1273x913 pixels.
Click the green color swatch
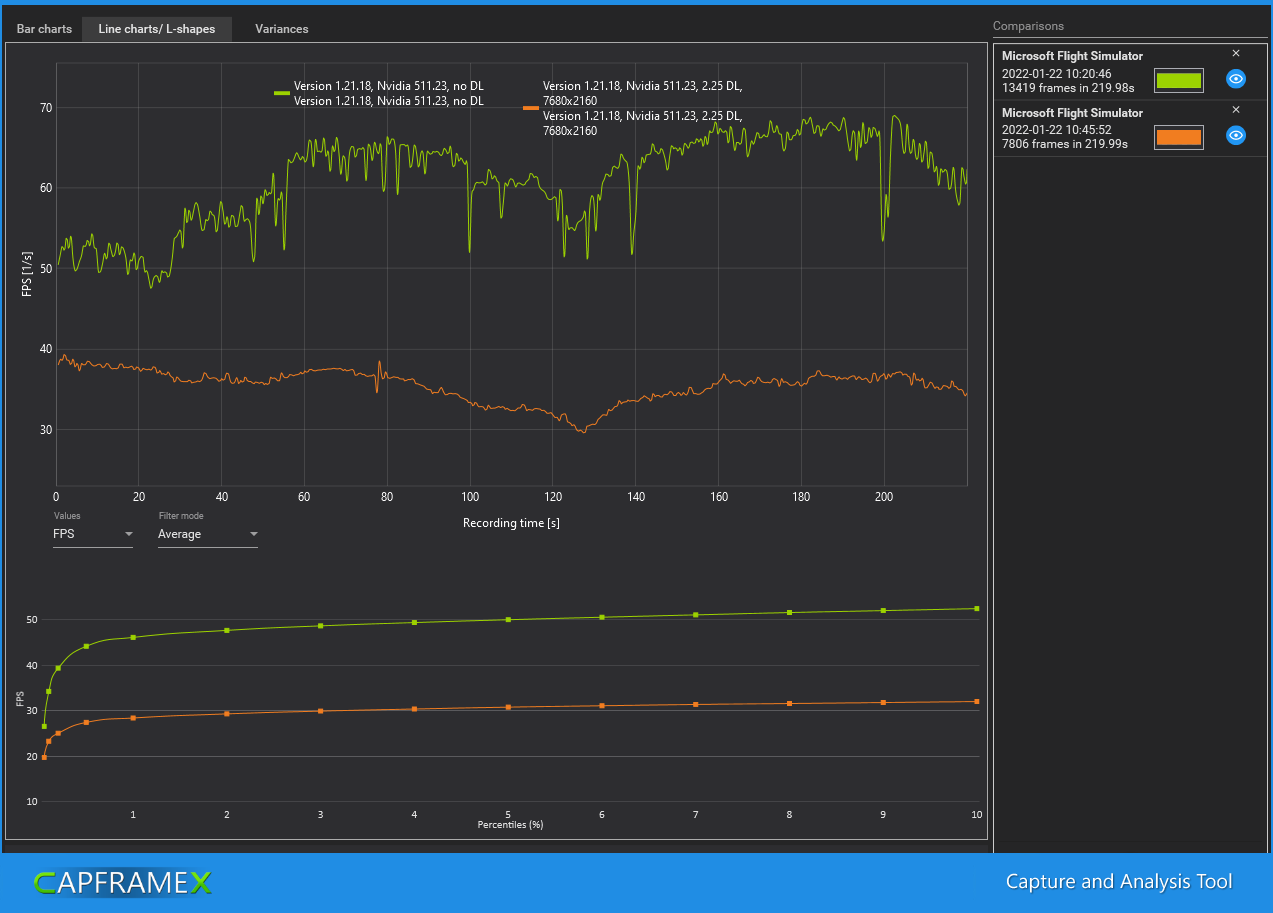pyautogui.click(x=1178, y=80)
